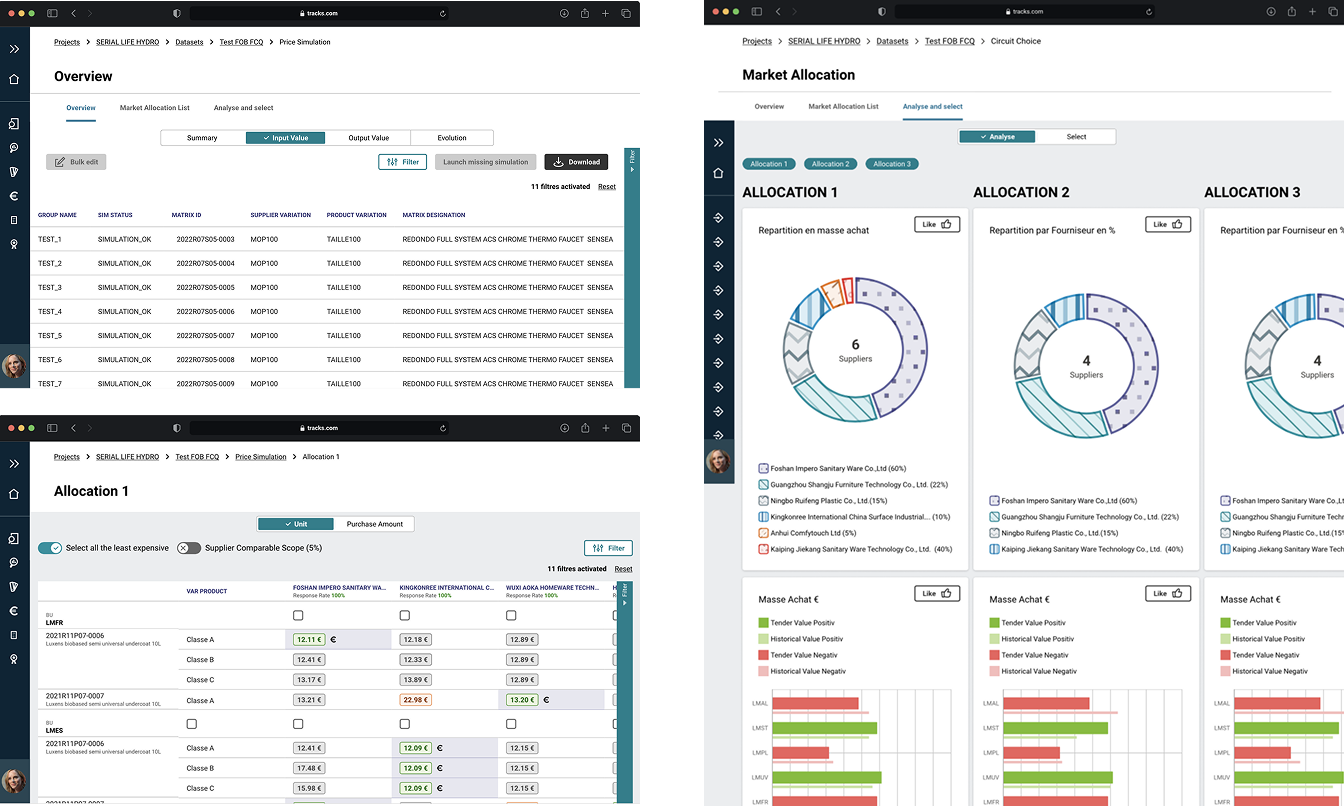
Task: Toggle off Select all the least expensive
Action: tap(50, 548)
